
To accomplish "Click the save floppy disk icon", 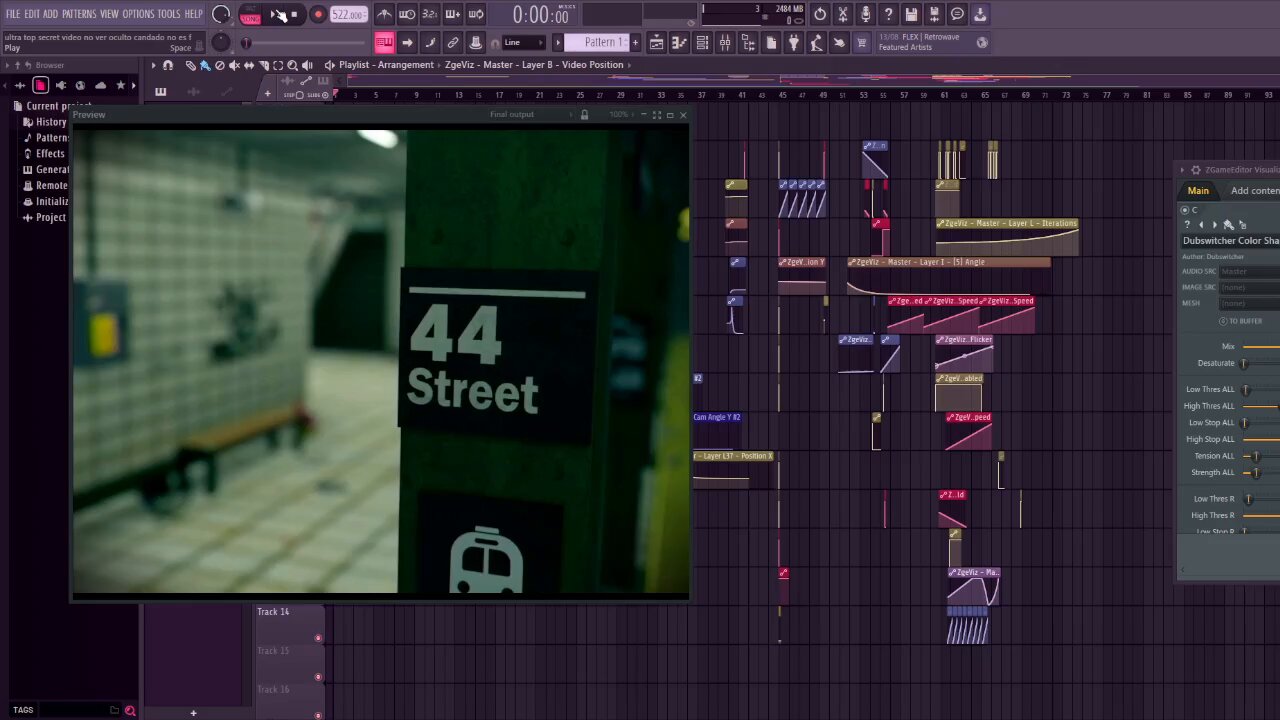I will point(911,14).
